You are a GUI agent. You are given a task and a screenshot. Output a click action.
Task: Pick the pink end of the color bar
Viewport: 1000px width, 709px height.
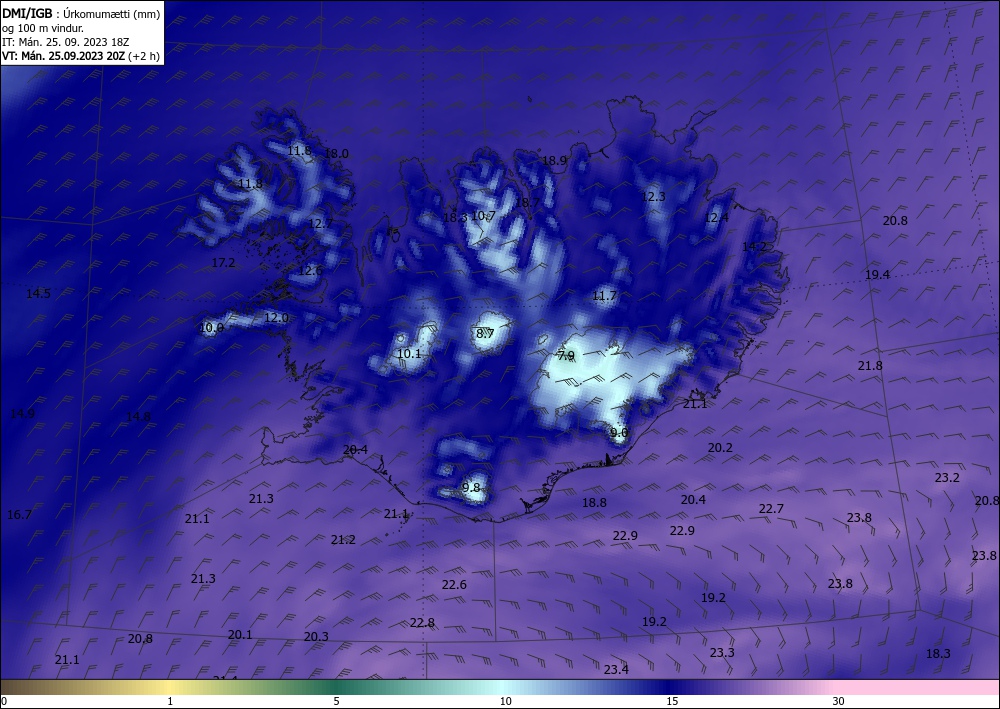coord(918,687)
